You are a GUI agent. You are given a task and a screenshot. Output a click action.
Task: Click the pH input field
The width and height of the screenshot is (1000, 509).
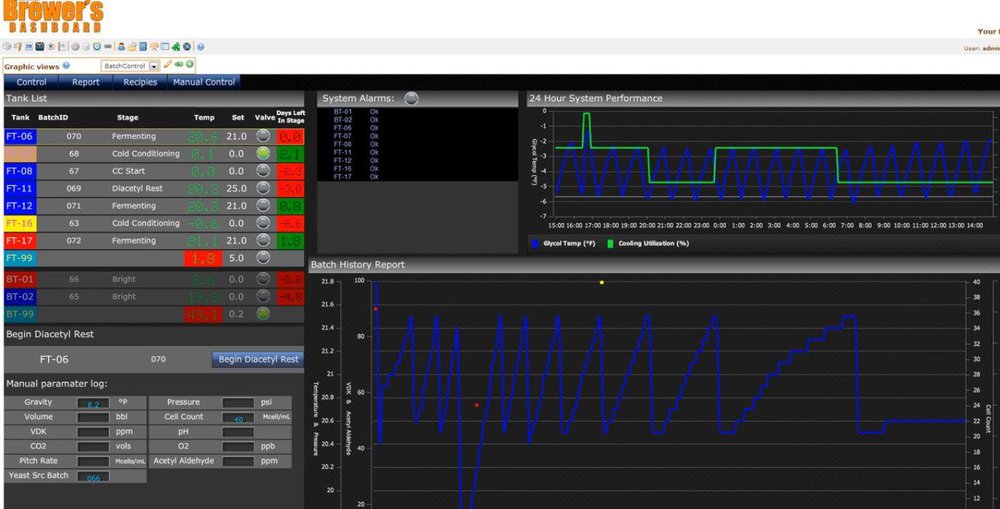(239, 432)
